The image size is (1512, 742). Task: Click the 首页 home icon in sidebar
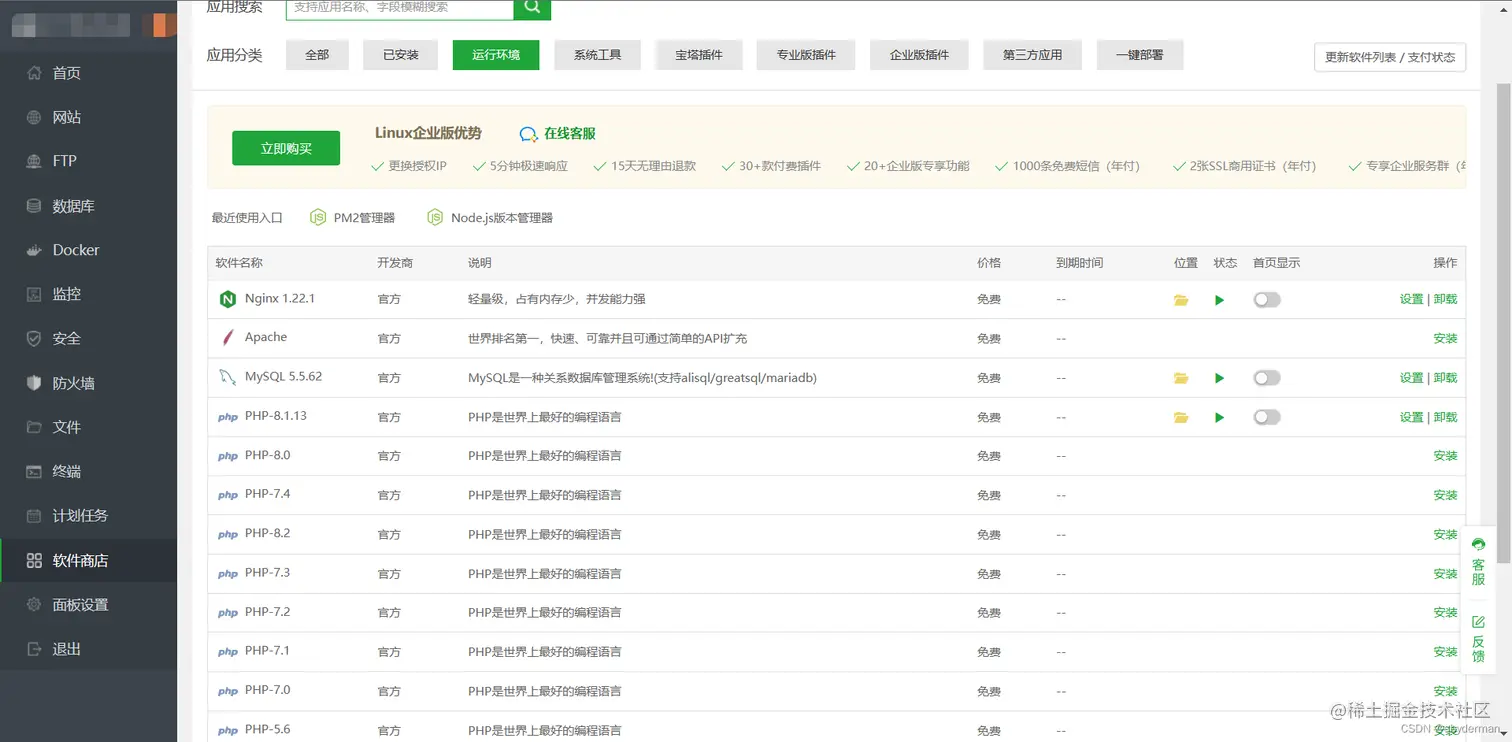coord(34,73)
